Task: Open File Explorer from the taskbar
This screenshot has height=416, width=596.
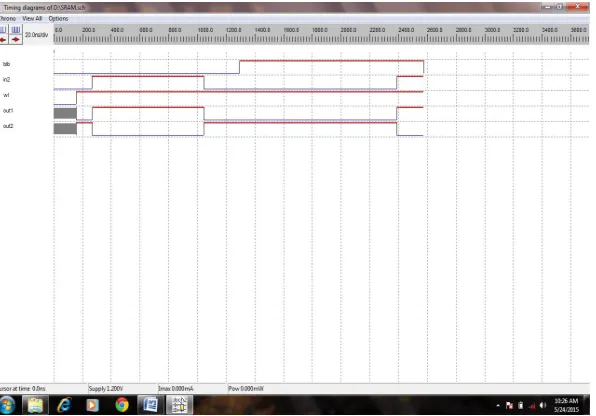Action: (x=35, y=405)
